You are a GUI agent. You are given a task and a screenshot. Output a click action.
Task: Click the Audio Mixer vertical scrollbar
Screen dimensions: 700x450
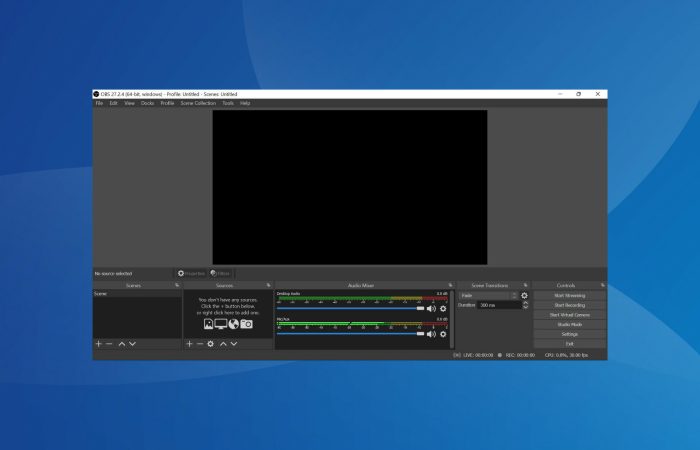pyautogui.click(x=452, y=320)
